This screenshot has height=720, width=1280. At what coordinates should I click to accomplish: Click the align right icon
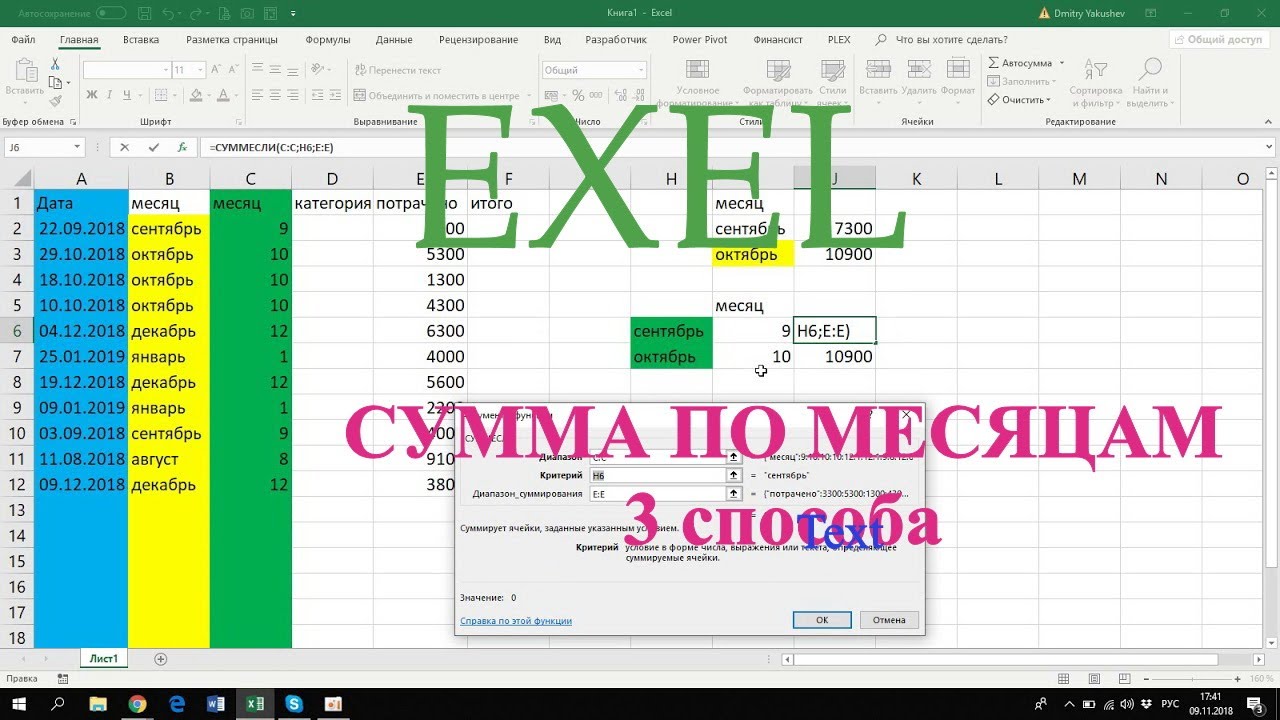pyautogui.click(x=295, y=95)
